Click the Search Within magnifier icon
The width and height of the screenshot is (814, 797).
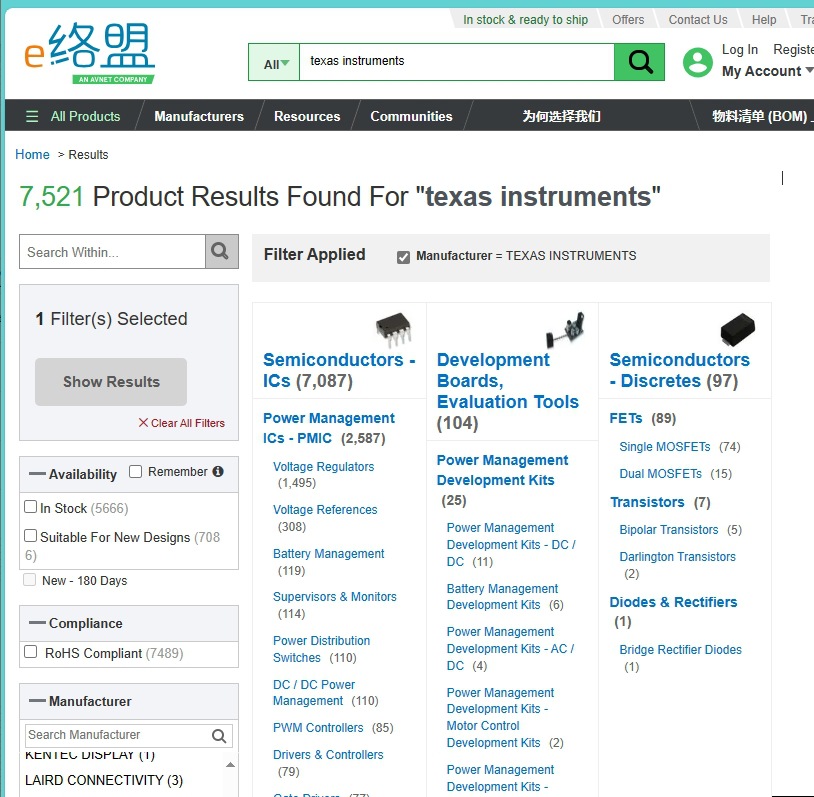pyautogui.click(x=221, y=251)
